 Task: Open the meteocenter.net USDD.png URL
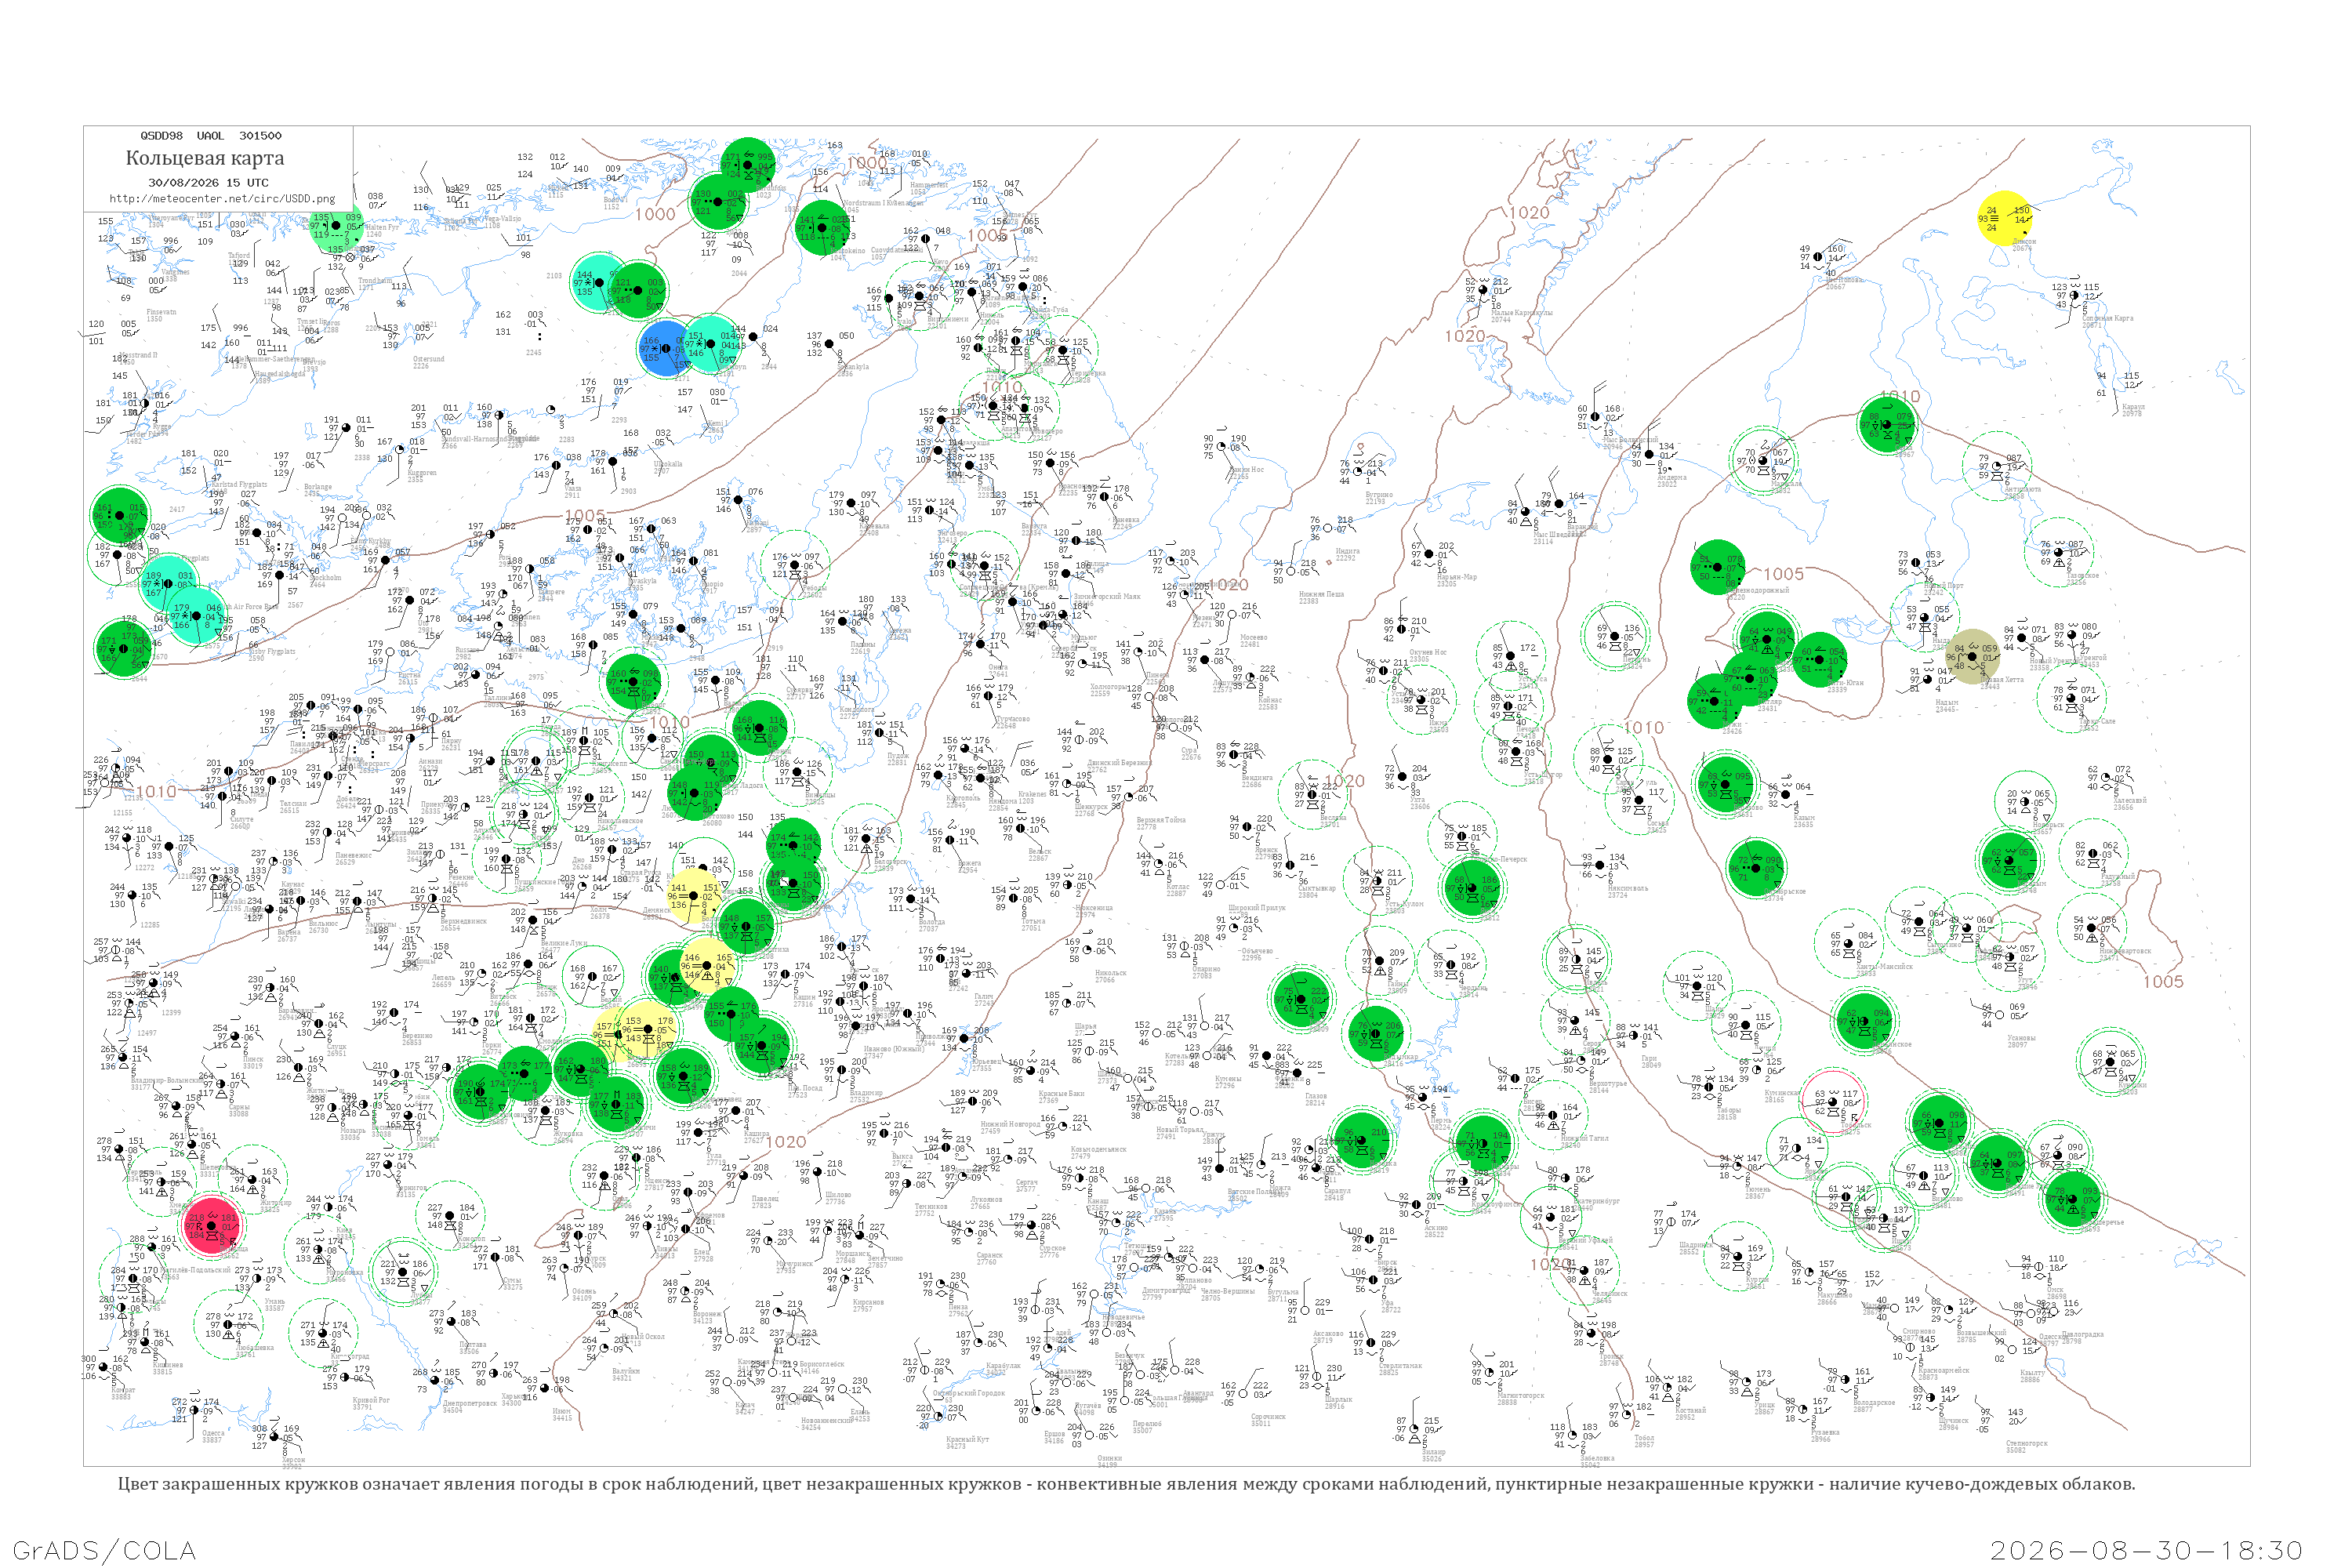pos(222,198)
